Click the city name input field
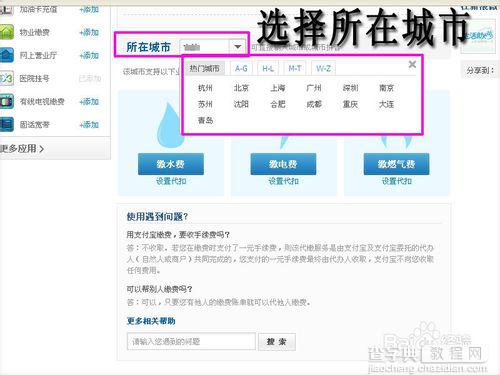500x375 pixels. [204, 47]
